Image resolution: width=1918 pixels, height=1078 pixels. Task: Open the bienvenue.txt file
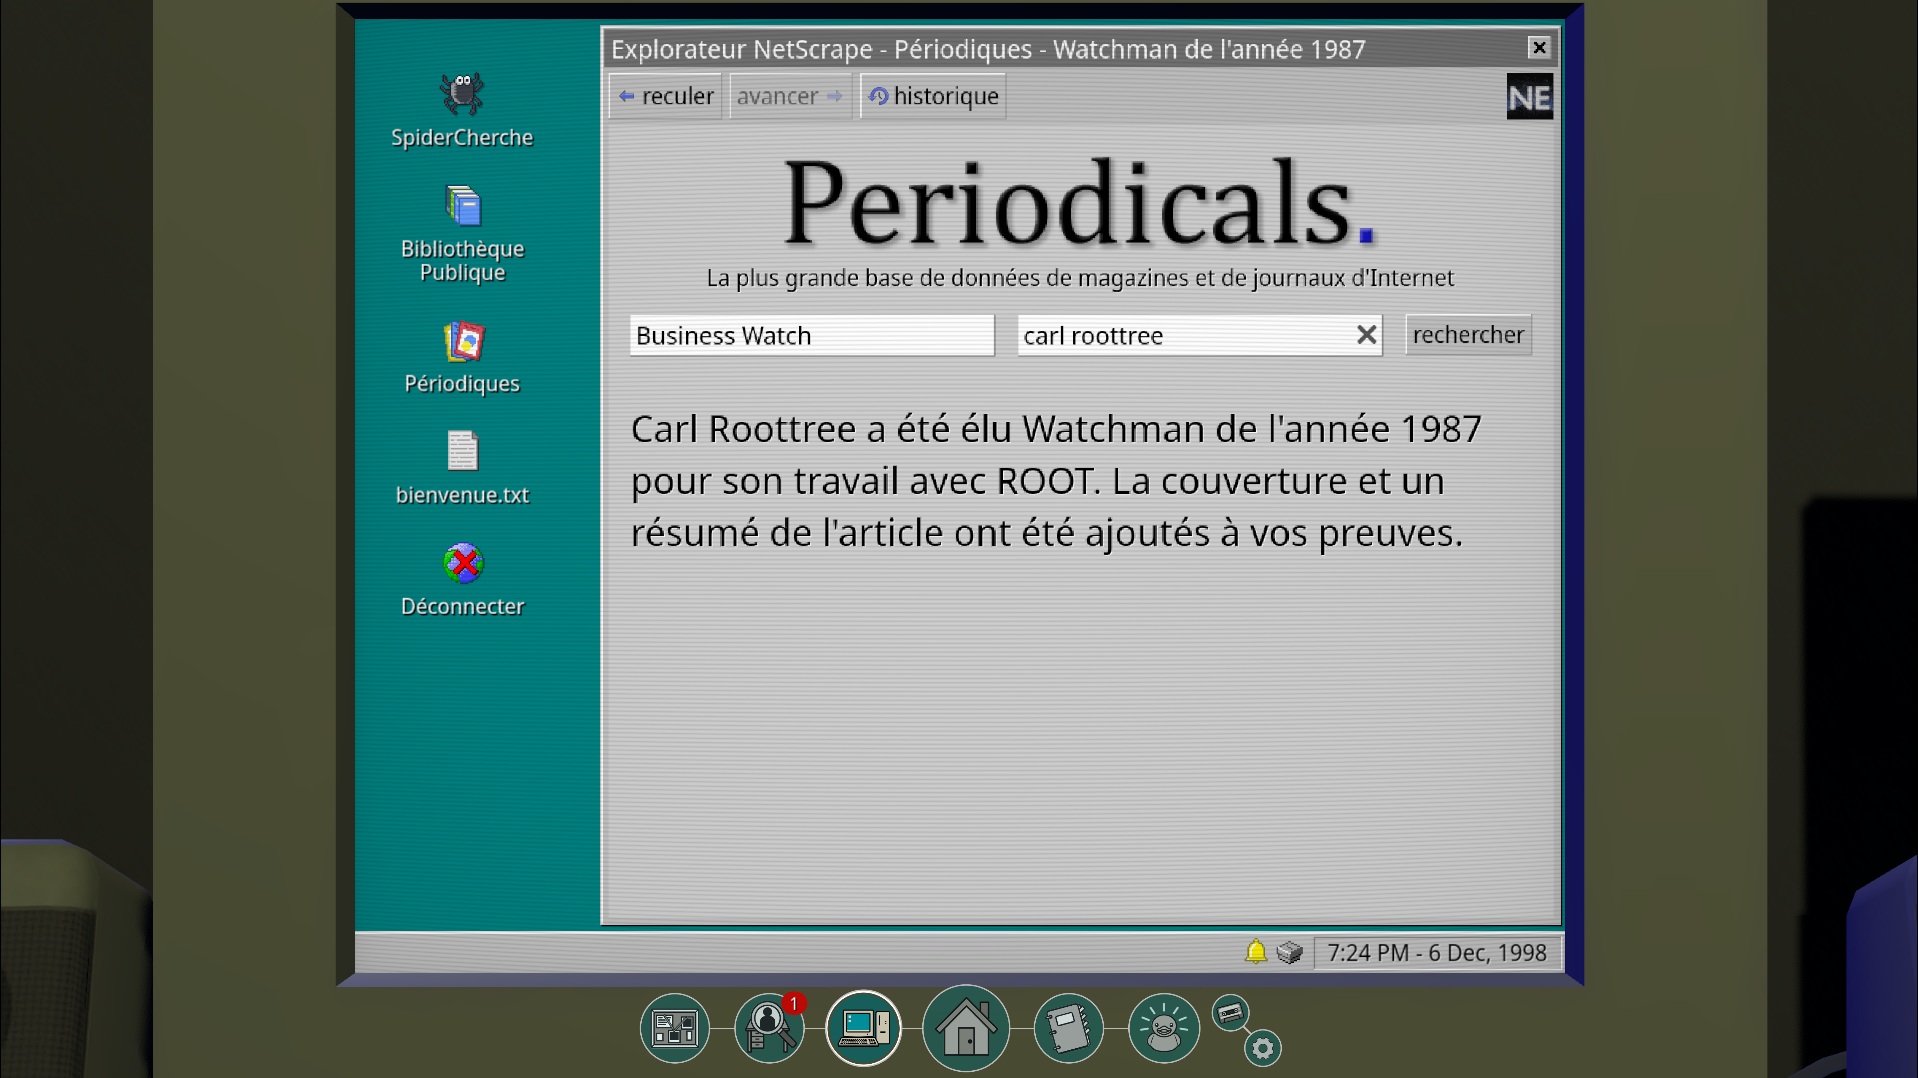pos(462,452)
